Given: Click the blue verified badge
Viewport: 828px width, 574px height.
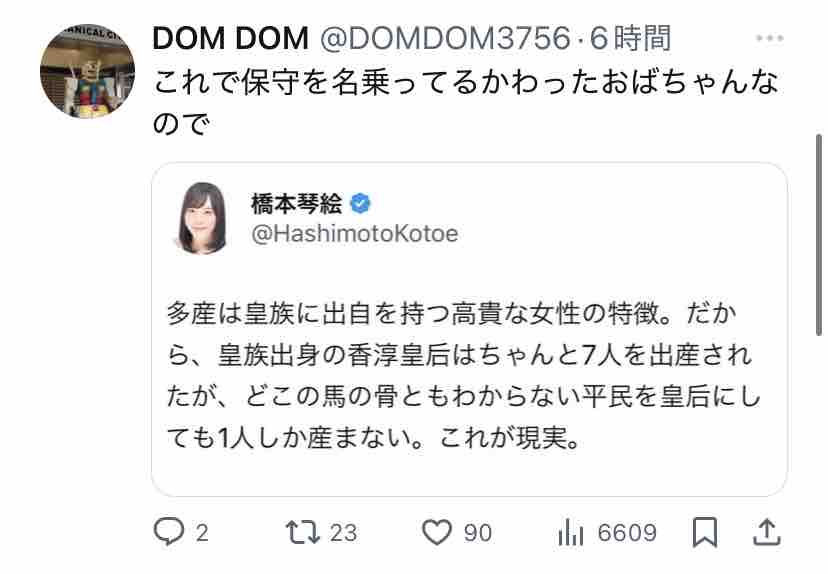Looking at the screenshot, I should pyautogui.click(x=360, y=203).
